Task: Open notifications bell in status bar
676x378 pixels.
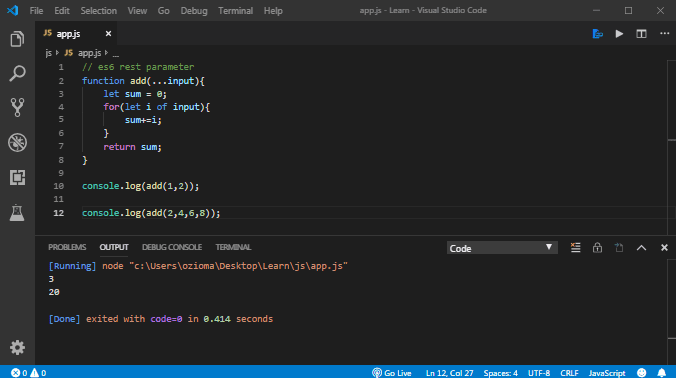Action: coord(661,373)
